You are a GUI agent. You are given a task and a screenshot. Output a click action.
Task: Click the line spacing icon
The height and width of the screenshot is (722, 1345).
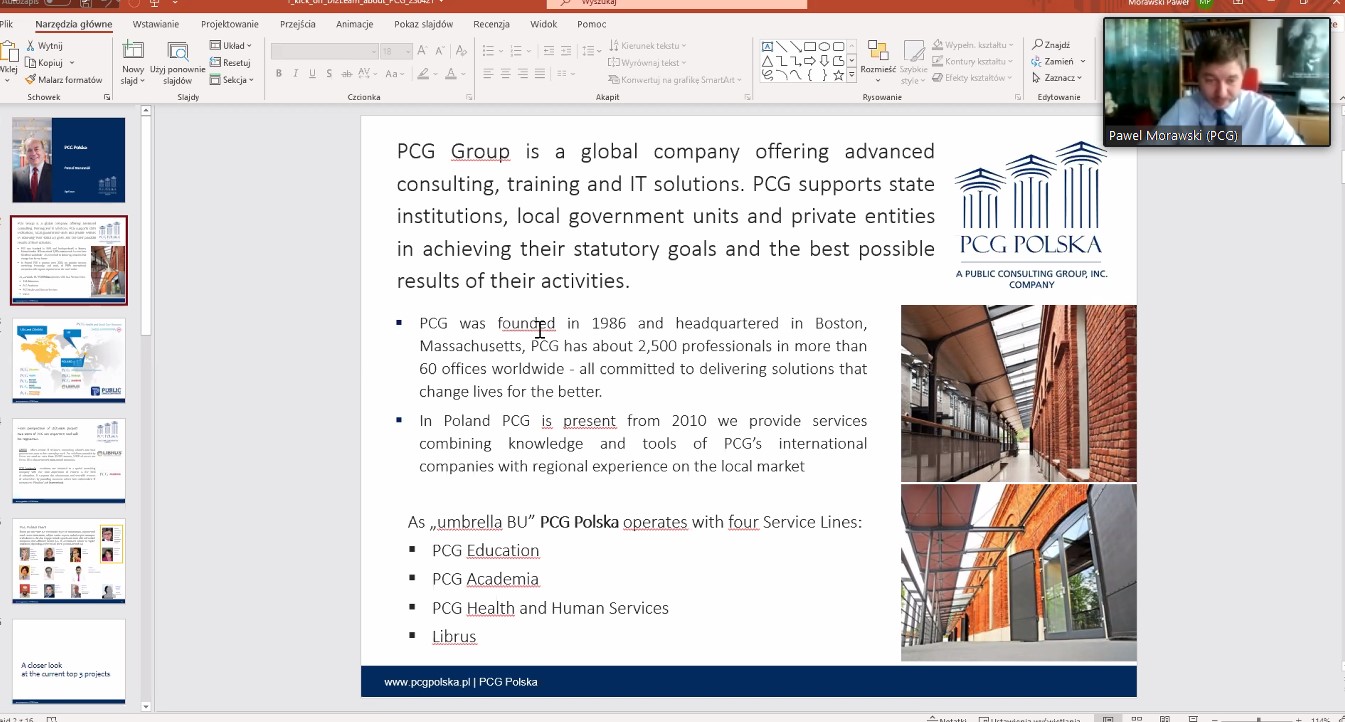(588, 51)
